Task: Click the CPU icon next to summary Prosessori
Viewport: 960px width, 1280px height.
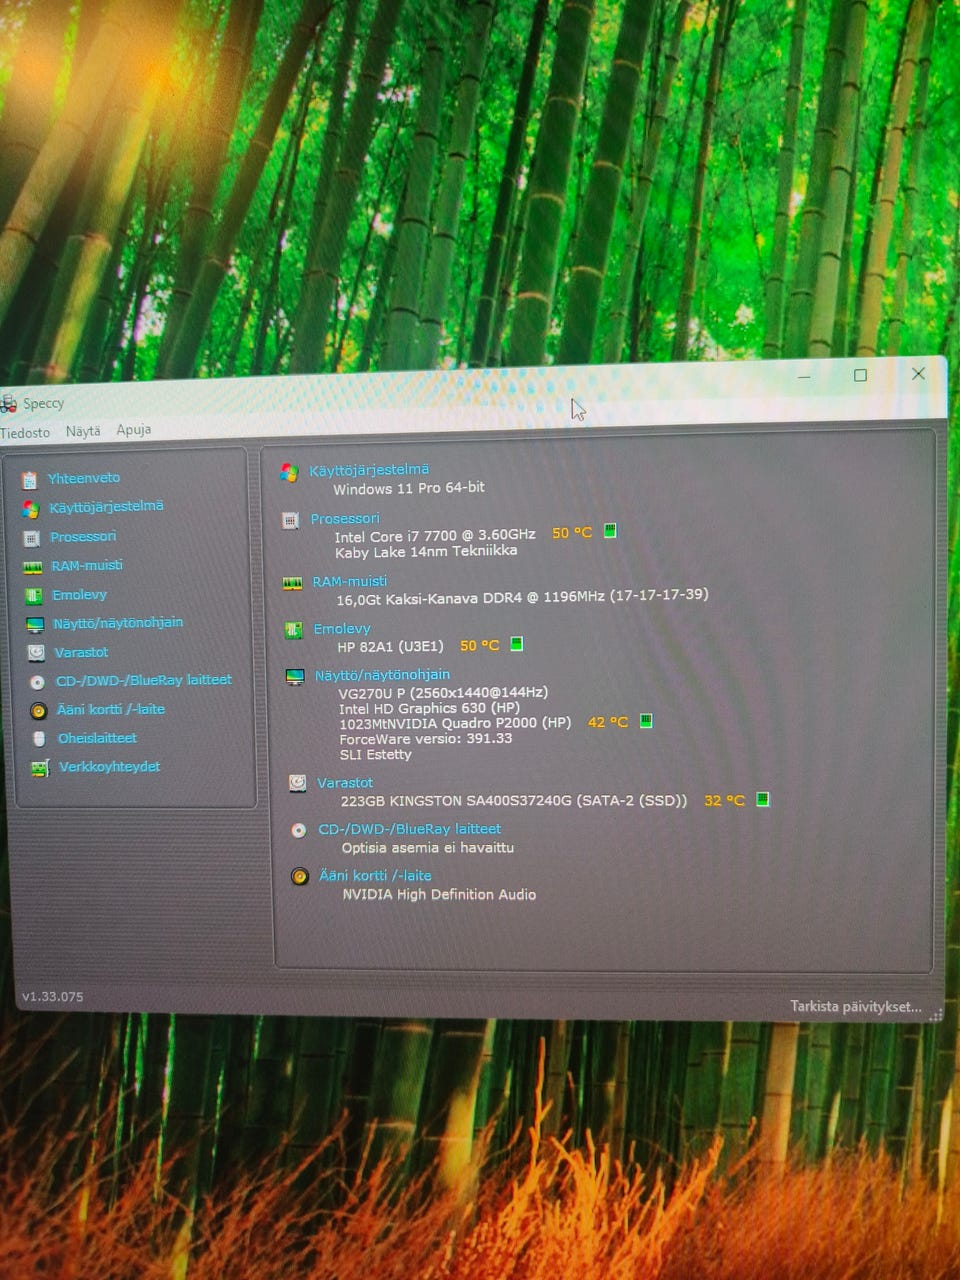Action: [290, 521]
